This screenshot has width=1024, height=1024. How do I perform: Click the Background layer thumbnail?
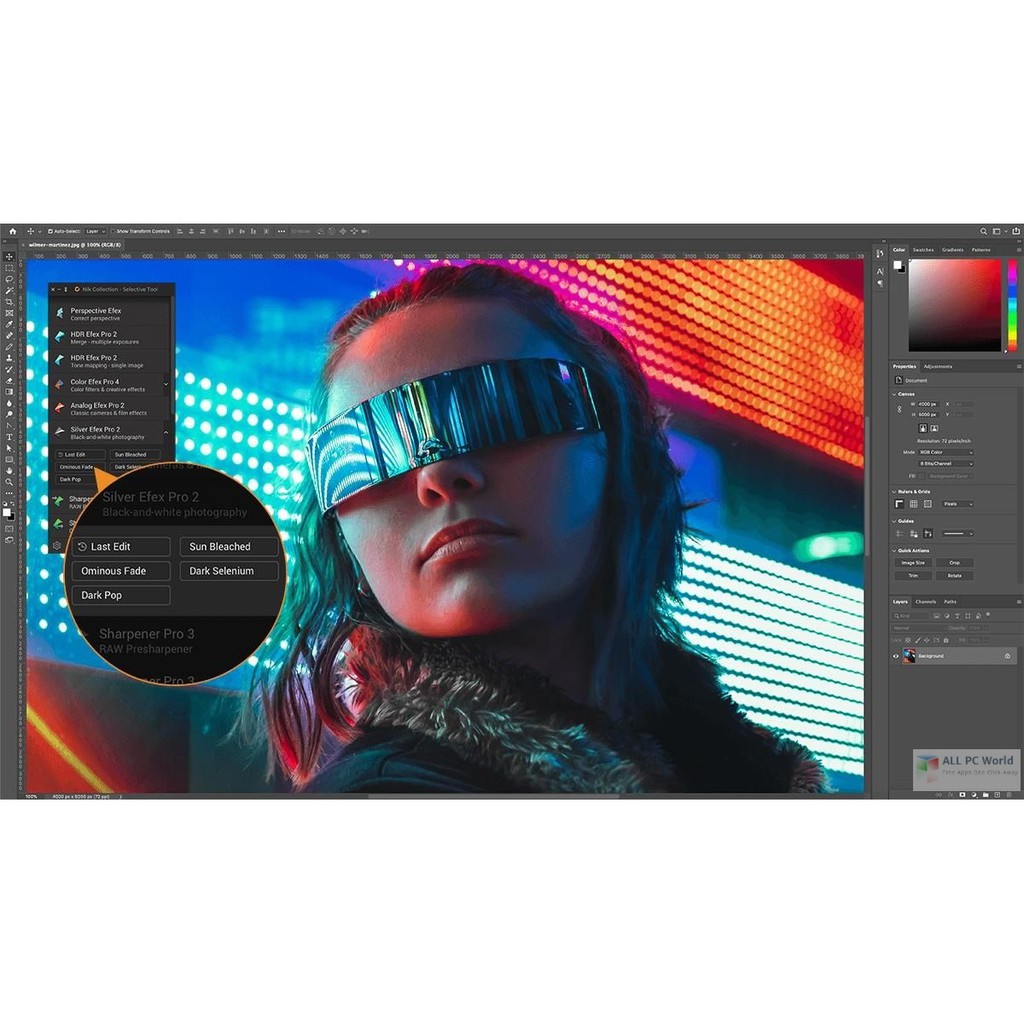tap(911, 656)
